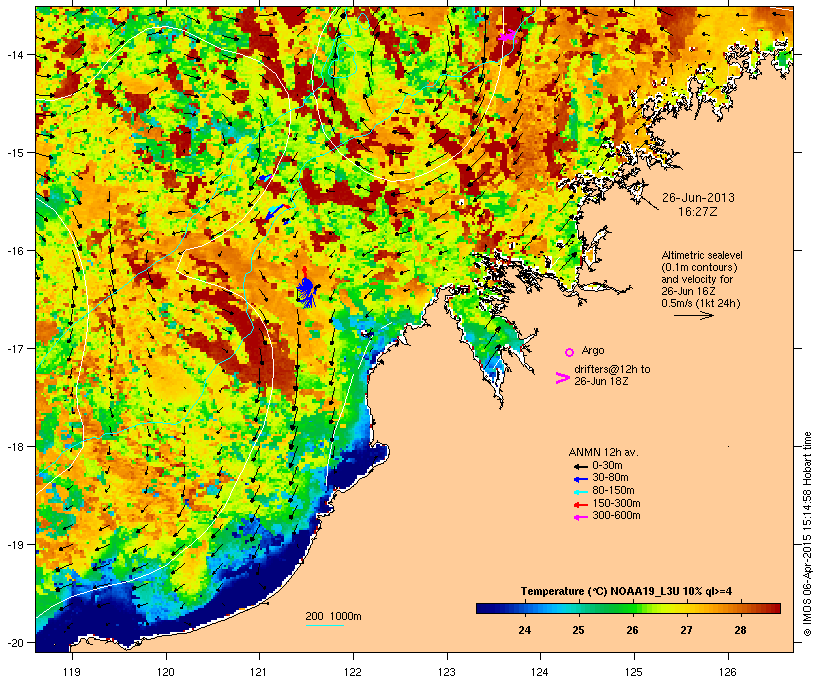This screenshot has width=820, height=680.
Task: Click the latitude label -18
Action: [14, 446]
